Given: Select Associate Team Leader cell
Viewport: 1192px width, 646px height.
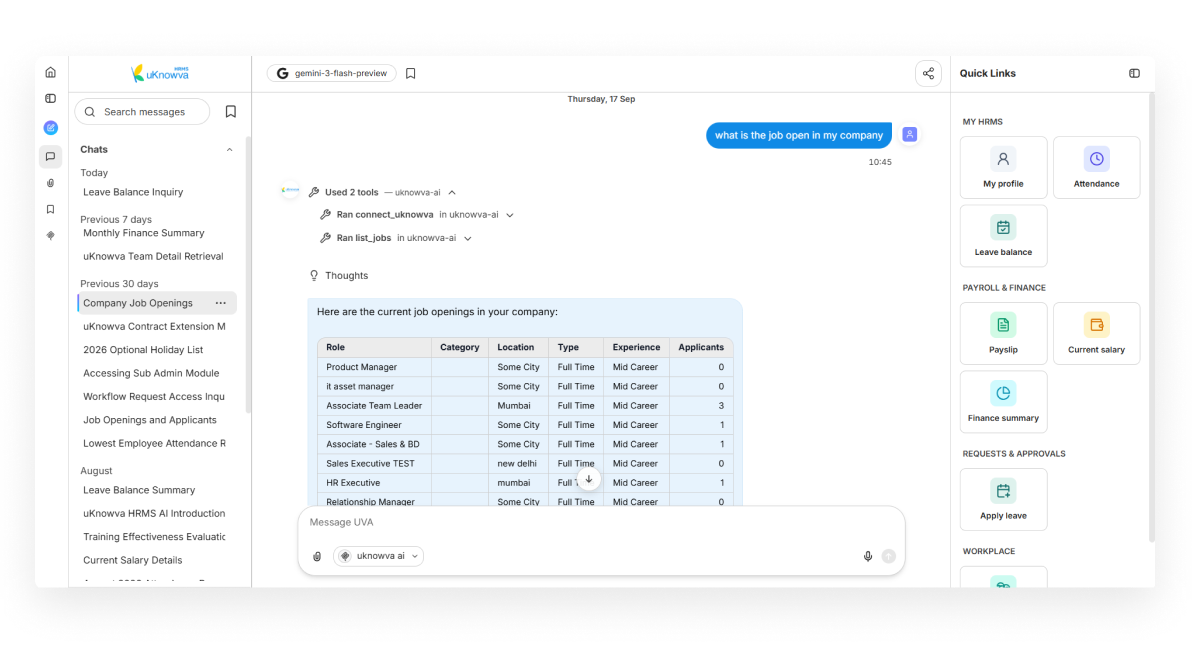Looking at the screenshot, I should (374, 406).
